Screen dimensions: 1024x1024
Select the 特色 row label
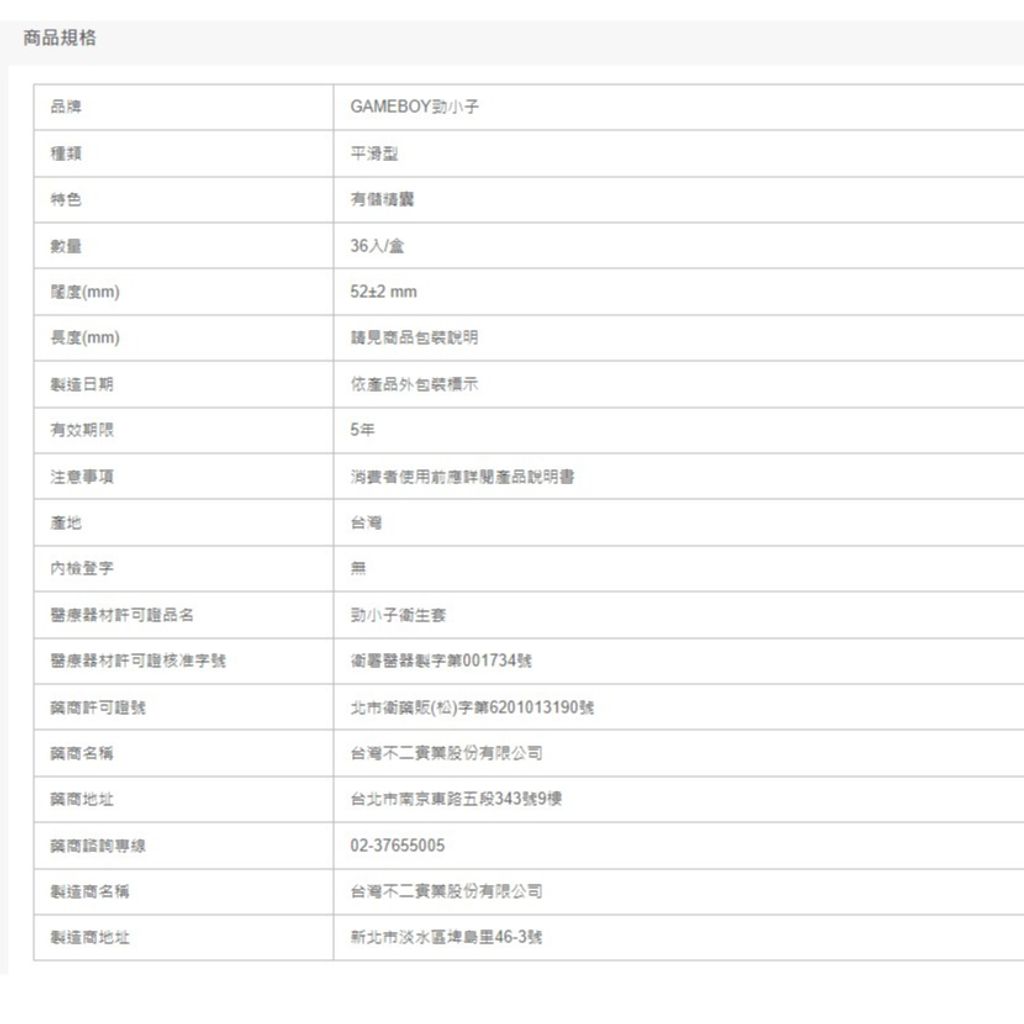tap(66, 199)
